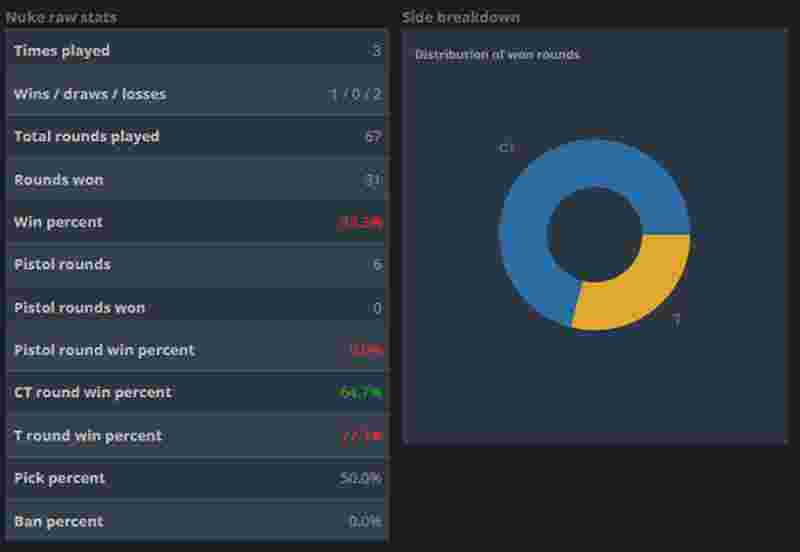Click the Ban percent value 0.0%
The image size is (800, 552).
coord(365,521)
